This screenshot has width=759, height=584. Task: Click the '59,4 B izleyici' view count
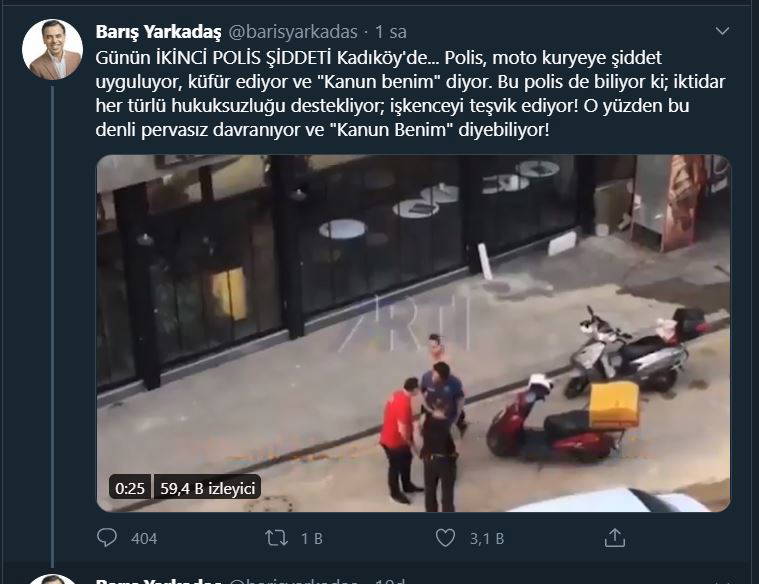coord(207,488)
